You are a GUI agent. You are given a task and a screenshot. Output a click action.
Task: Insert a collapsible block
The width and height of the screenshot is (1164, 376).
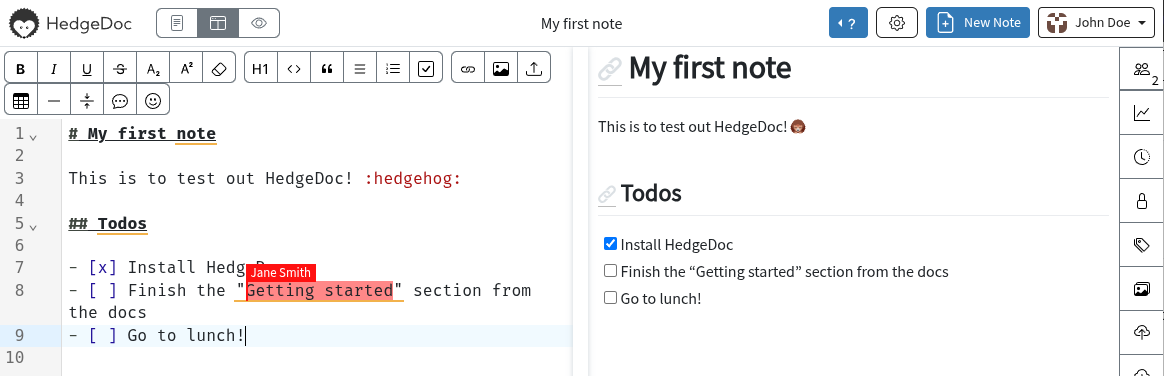[x=87, y=102]
